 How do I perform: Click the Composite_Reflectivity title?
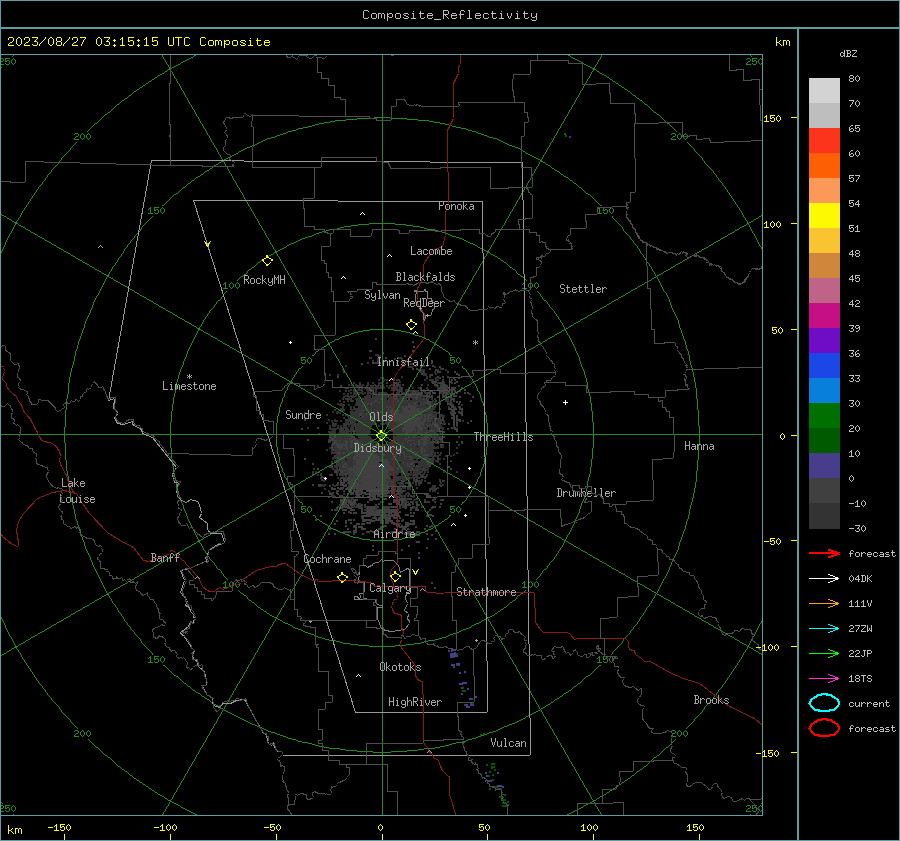(x=450, y=15)
